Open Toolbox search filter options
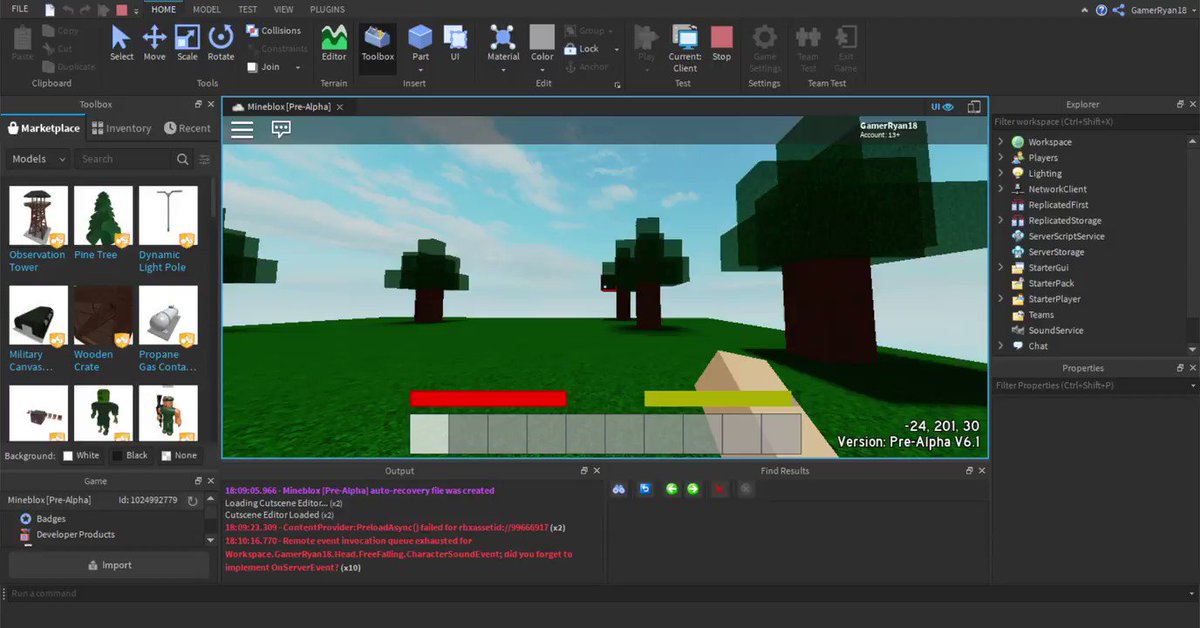The width and height of the screenshot is (1200, 628). (205, 159)
